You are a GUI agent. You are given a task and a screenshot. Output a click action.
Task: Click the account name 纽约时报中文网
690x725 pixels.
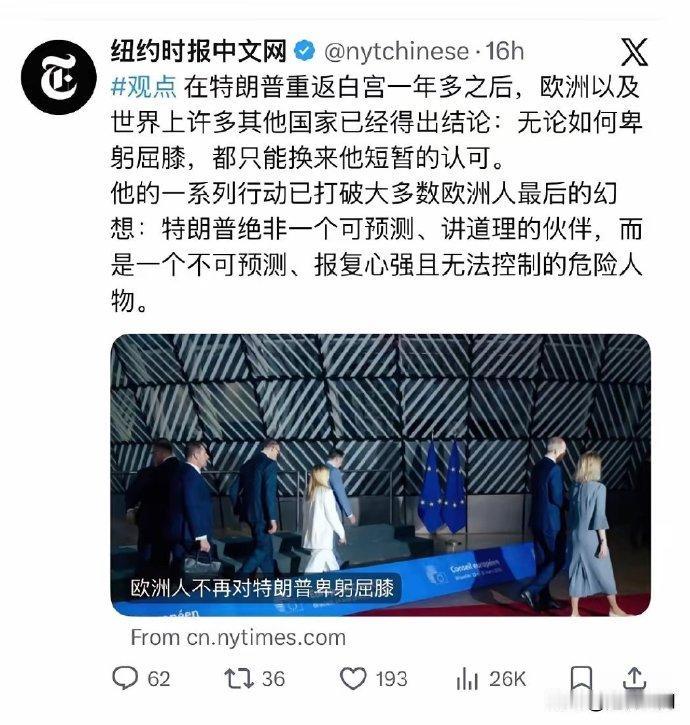point(199,51)
